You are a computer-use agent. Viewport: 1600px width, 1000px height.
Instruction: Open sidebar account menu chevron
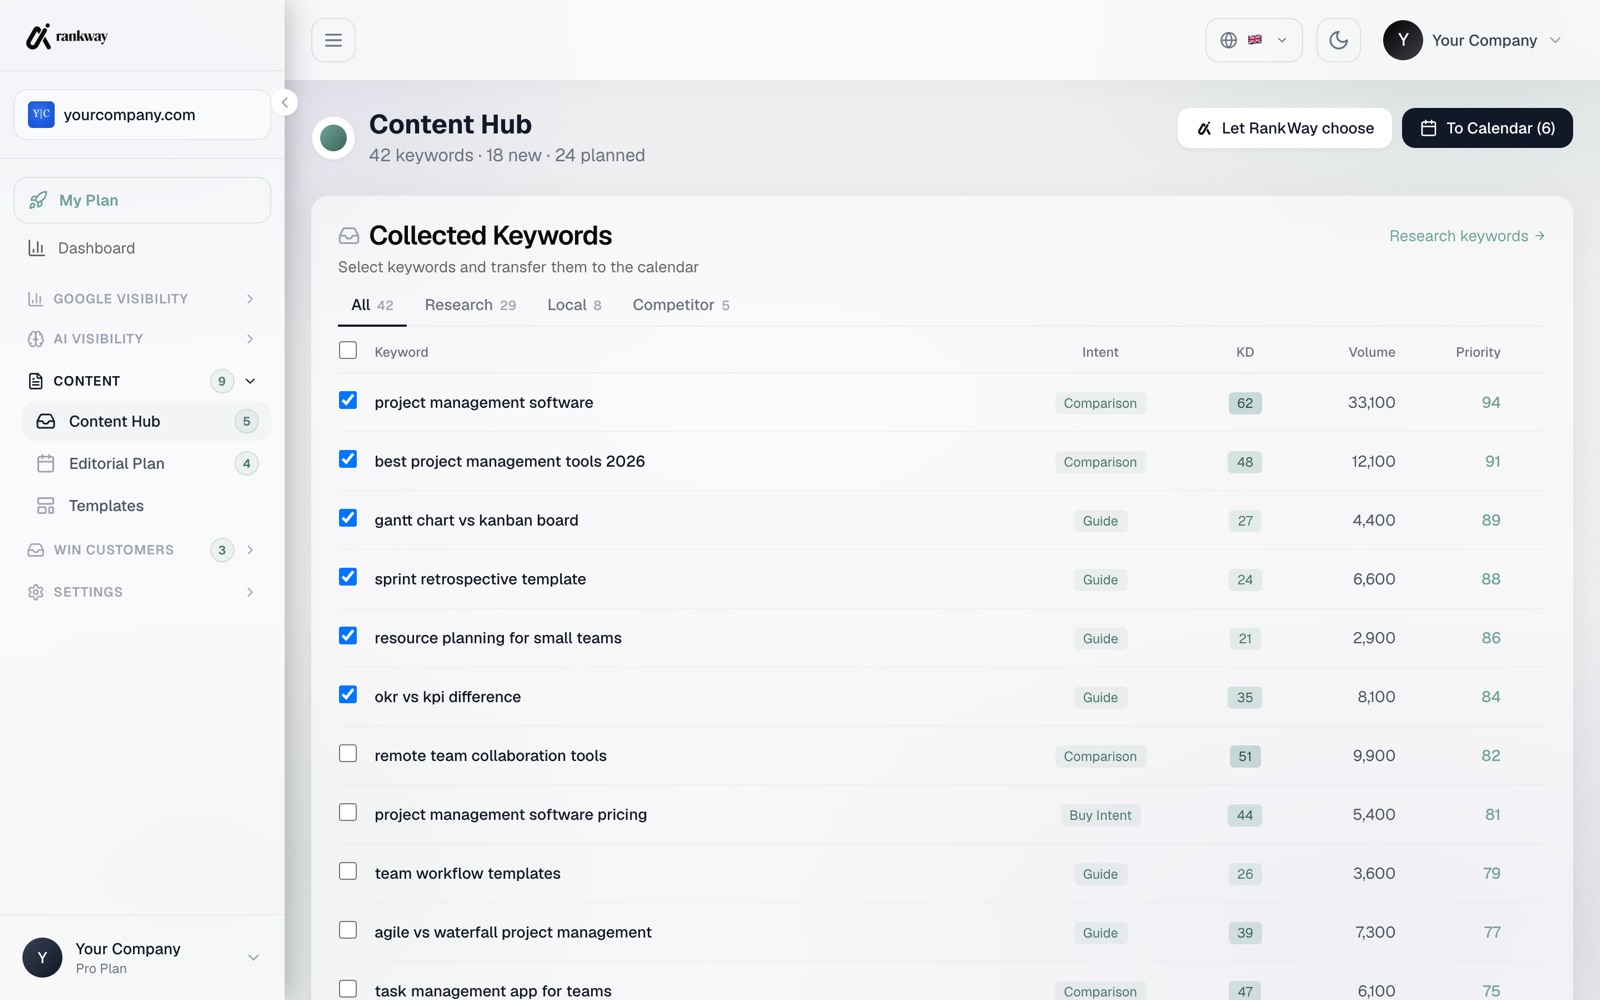point(253,957)
